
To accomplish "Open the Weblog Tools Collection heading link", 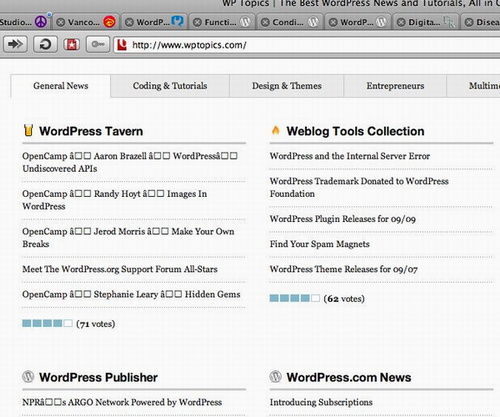I will coord(355,131).
